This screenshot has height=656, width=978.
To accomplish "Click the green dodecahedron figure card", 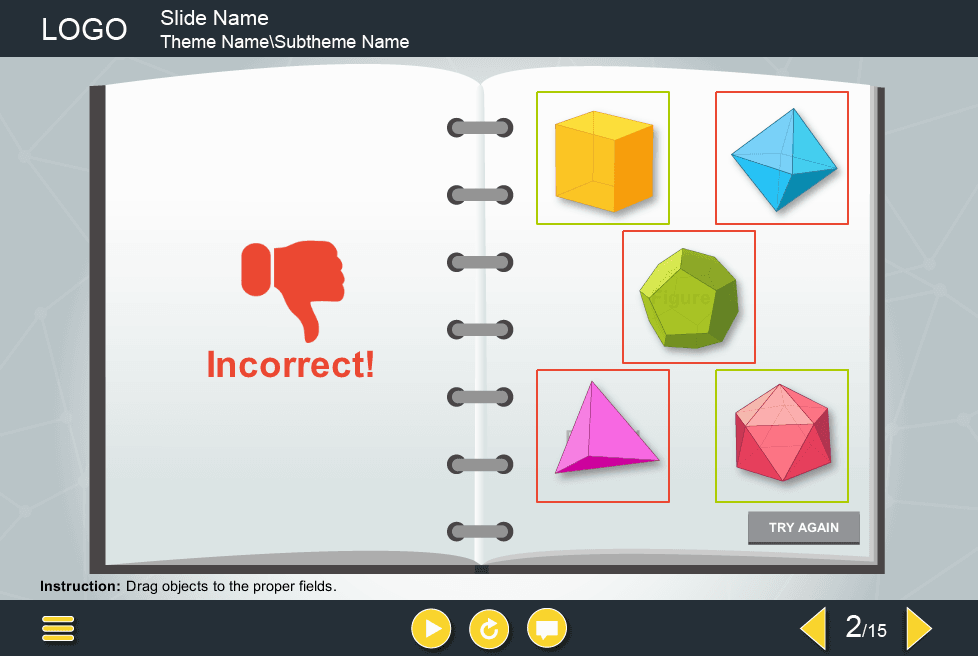I will coord(688,296).
